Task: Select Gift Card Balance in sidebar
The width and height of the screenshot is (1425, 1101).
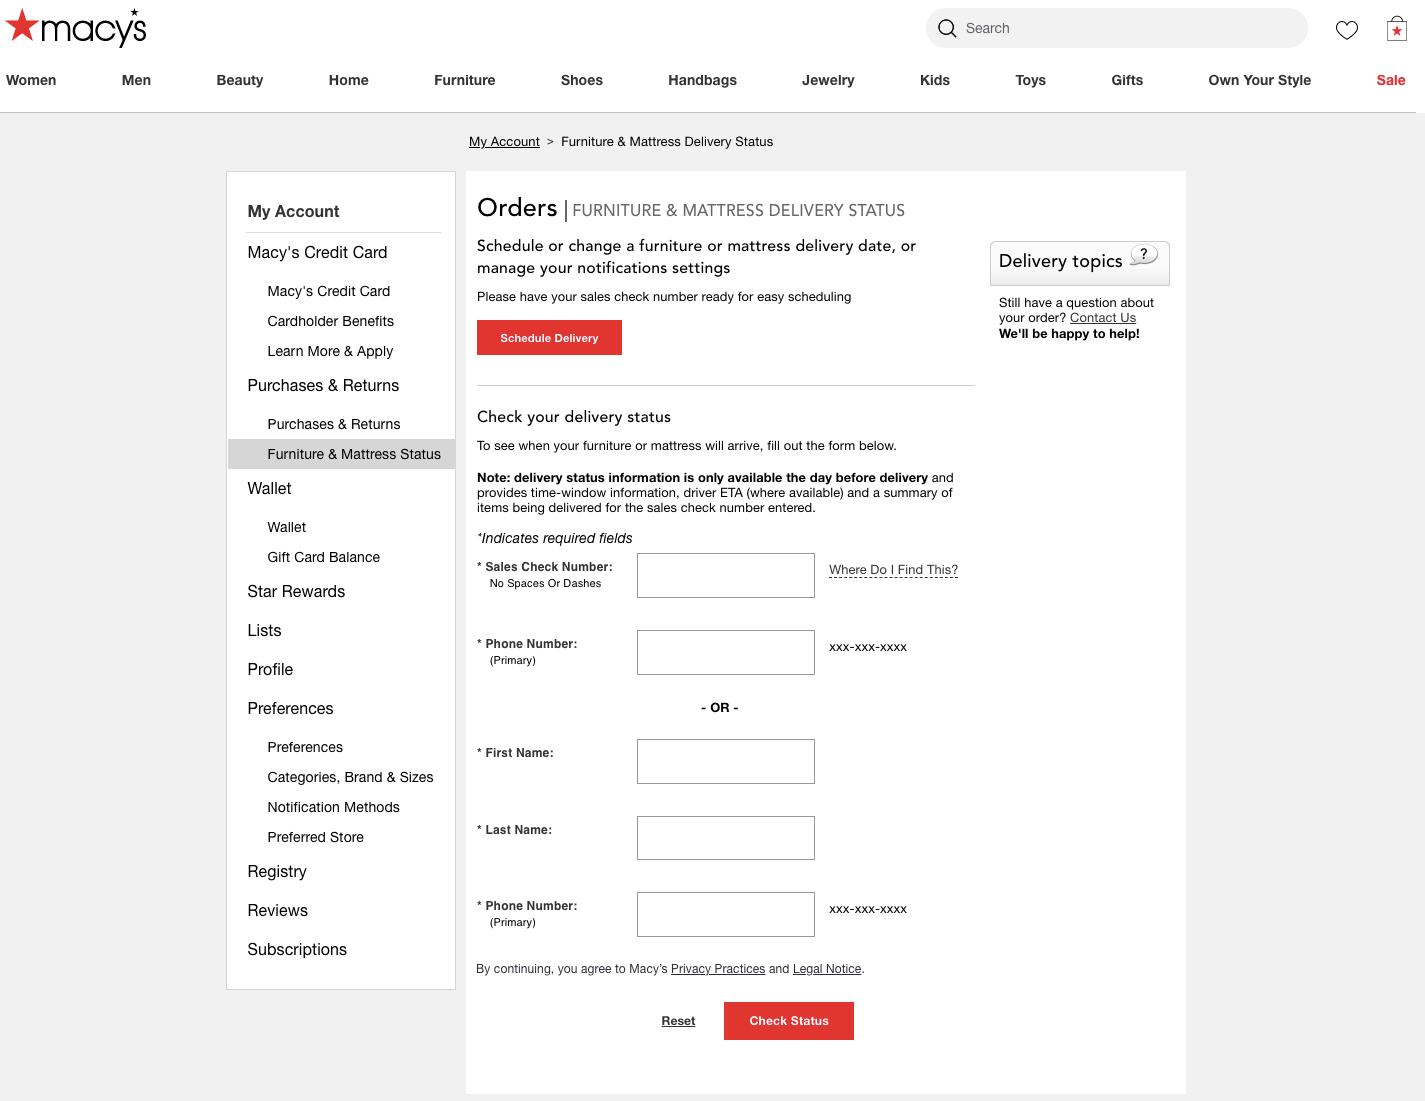Action: pyautogui.click(x=323, y=557)
